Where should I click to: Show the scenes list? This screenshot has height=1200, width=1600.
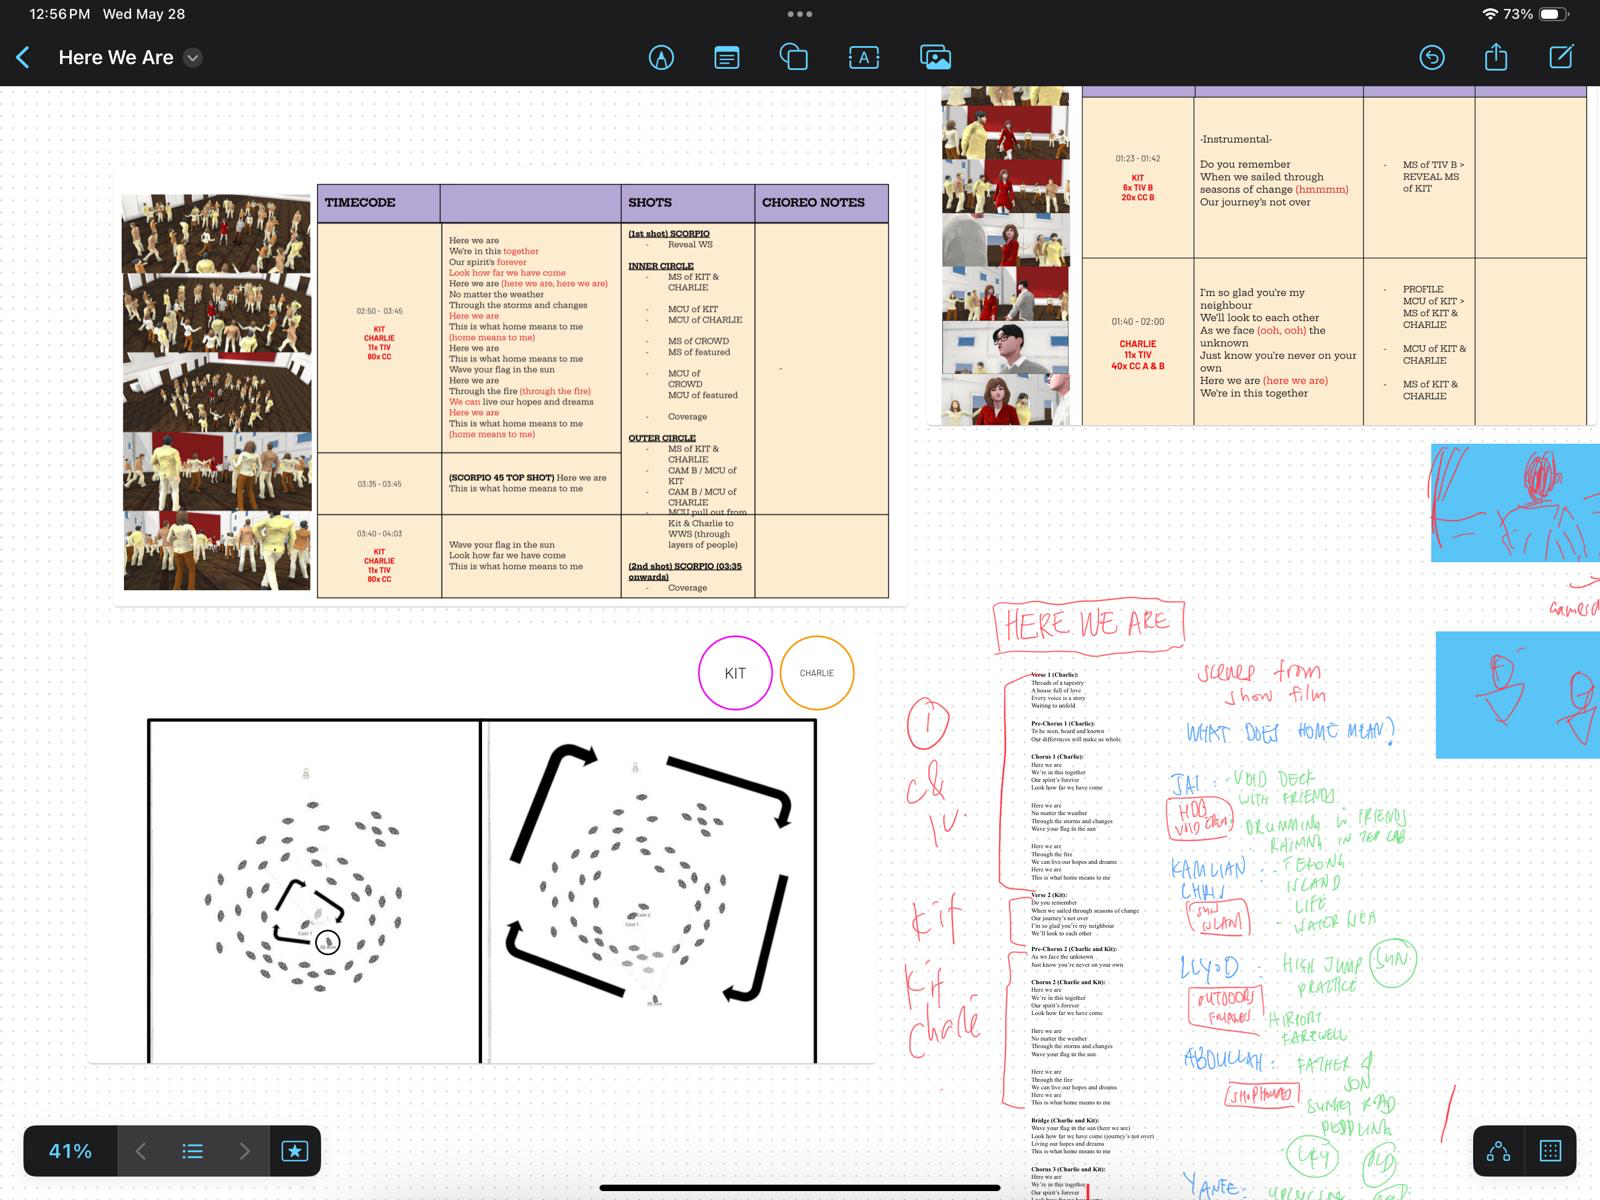(193, 1151)
